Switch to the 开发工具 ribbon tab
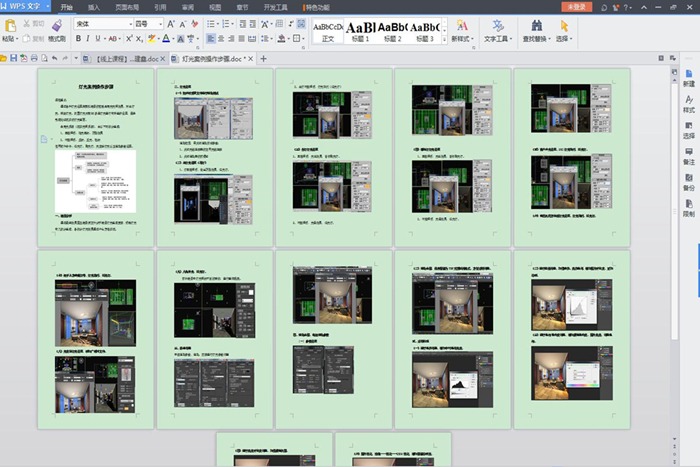 pyautogui.click(x=275, y=7)
